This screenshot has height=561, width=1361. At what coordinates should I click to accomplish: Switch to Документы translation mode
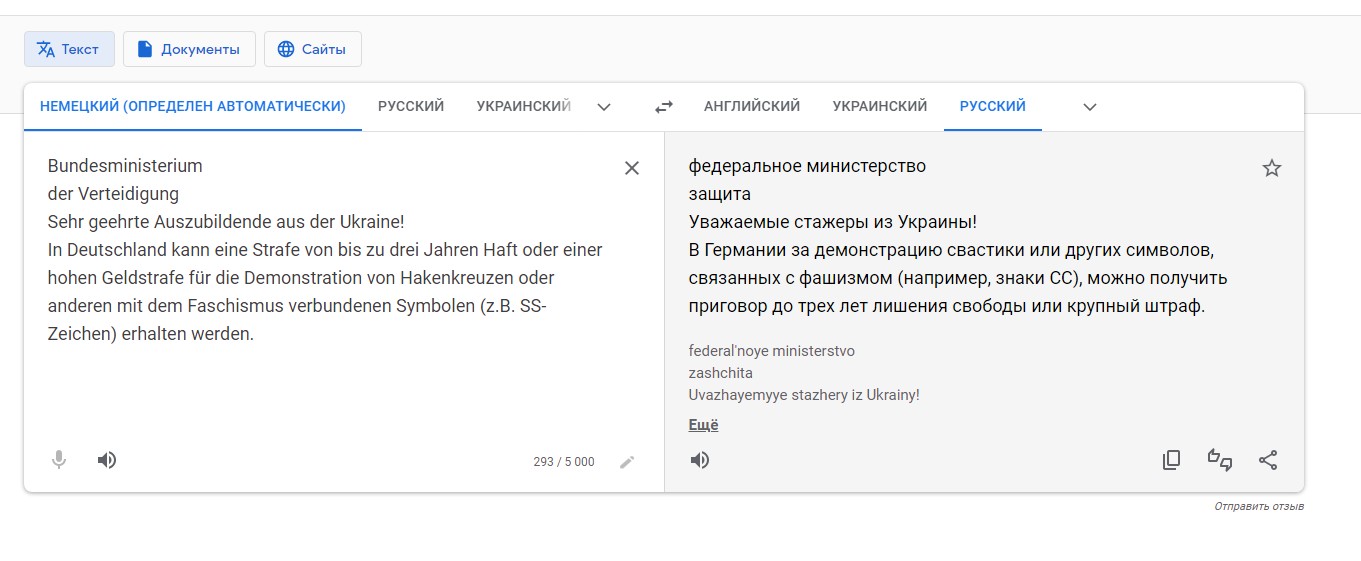coord(189,49)
